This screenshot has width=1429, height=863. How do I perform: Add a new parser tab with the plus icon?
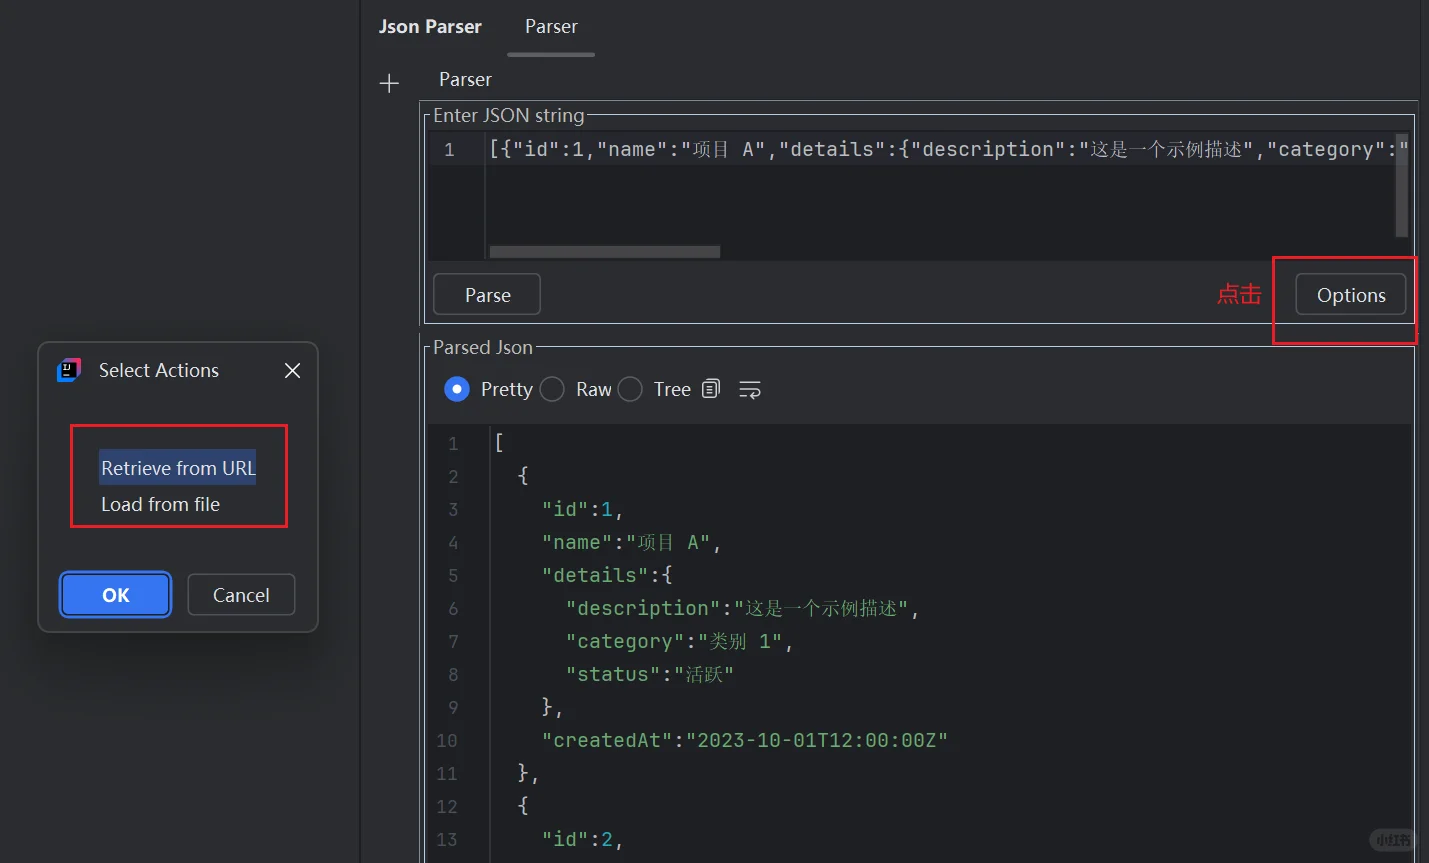tap(389, 83)
